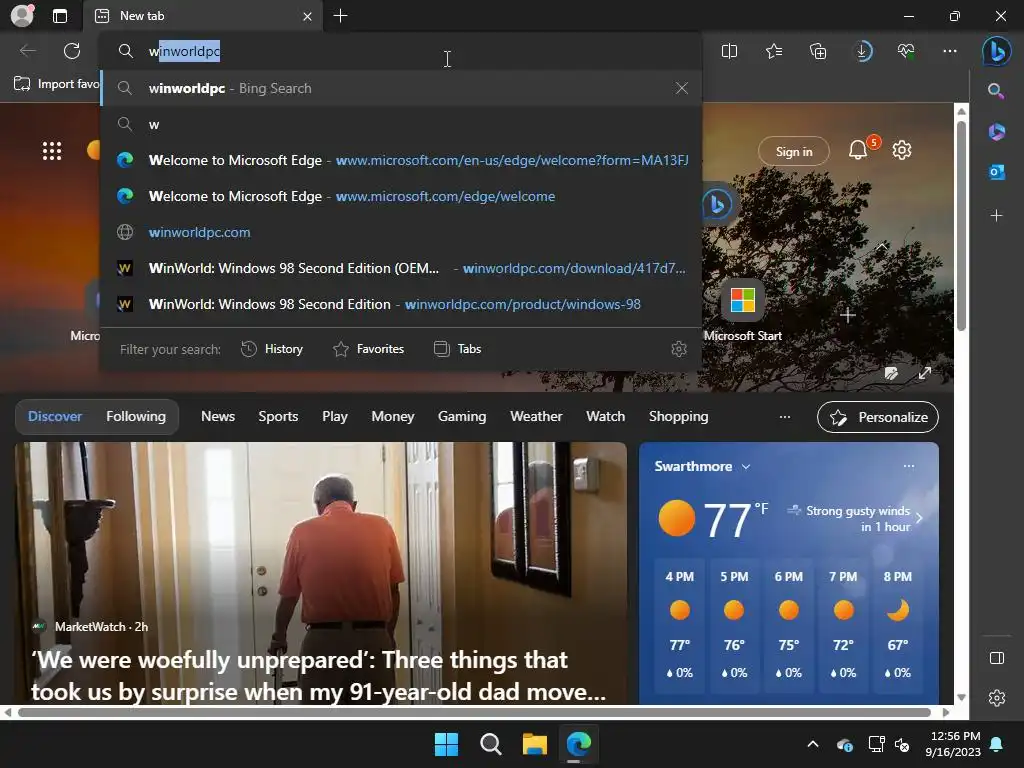Image resolution: width=1024 pixels, height=768 pixels.
Task: Open winworldpc.com/product/windows-98 suggestion
Action: [x=402, y=304]
